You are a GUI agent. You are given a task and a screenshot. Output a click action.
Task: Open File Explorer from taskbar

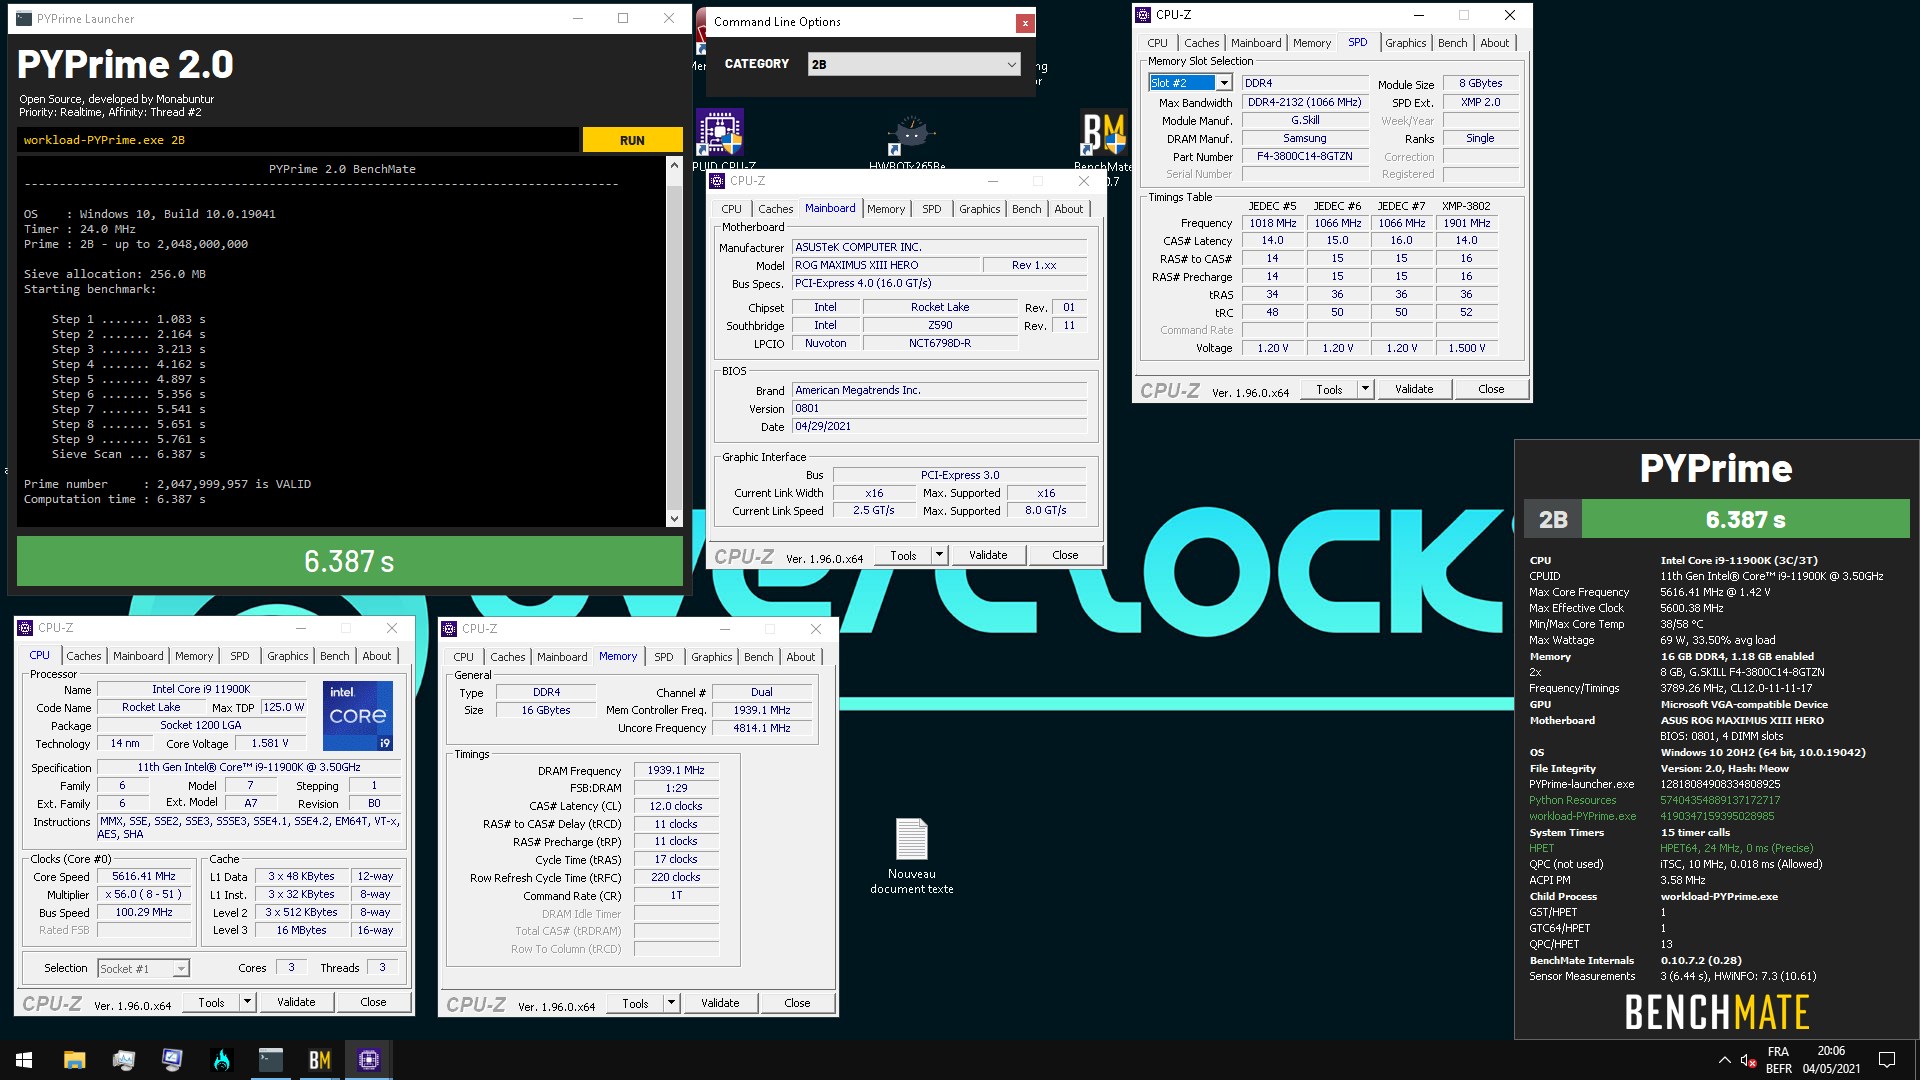click(x=74, y=1060)
